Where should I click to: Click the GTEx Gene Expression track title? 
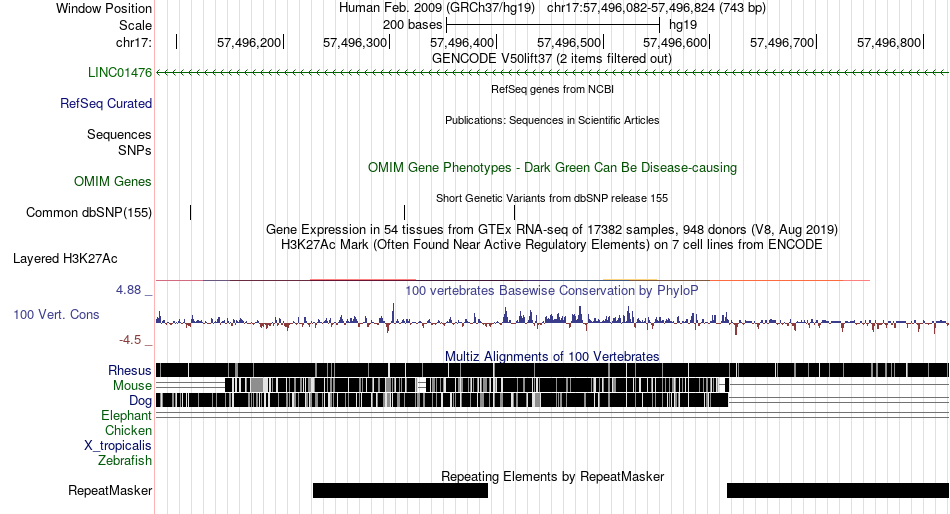point(552,230)
